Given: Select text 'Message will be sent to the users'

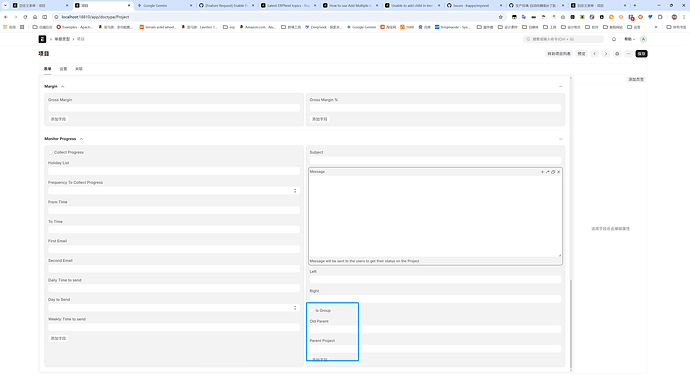Looking at the screenshot, I should click(x=338, y=261).
